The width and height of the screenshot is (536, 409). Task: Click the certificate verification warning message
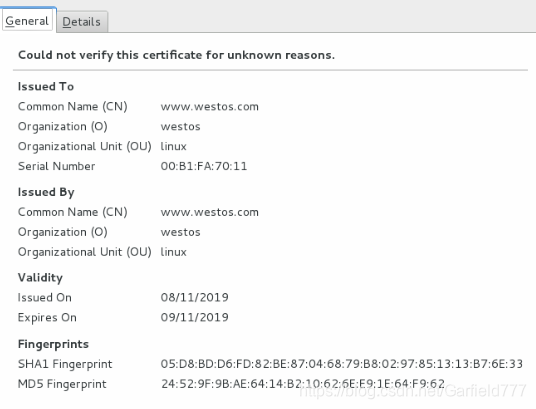176,55
